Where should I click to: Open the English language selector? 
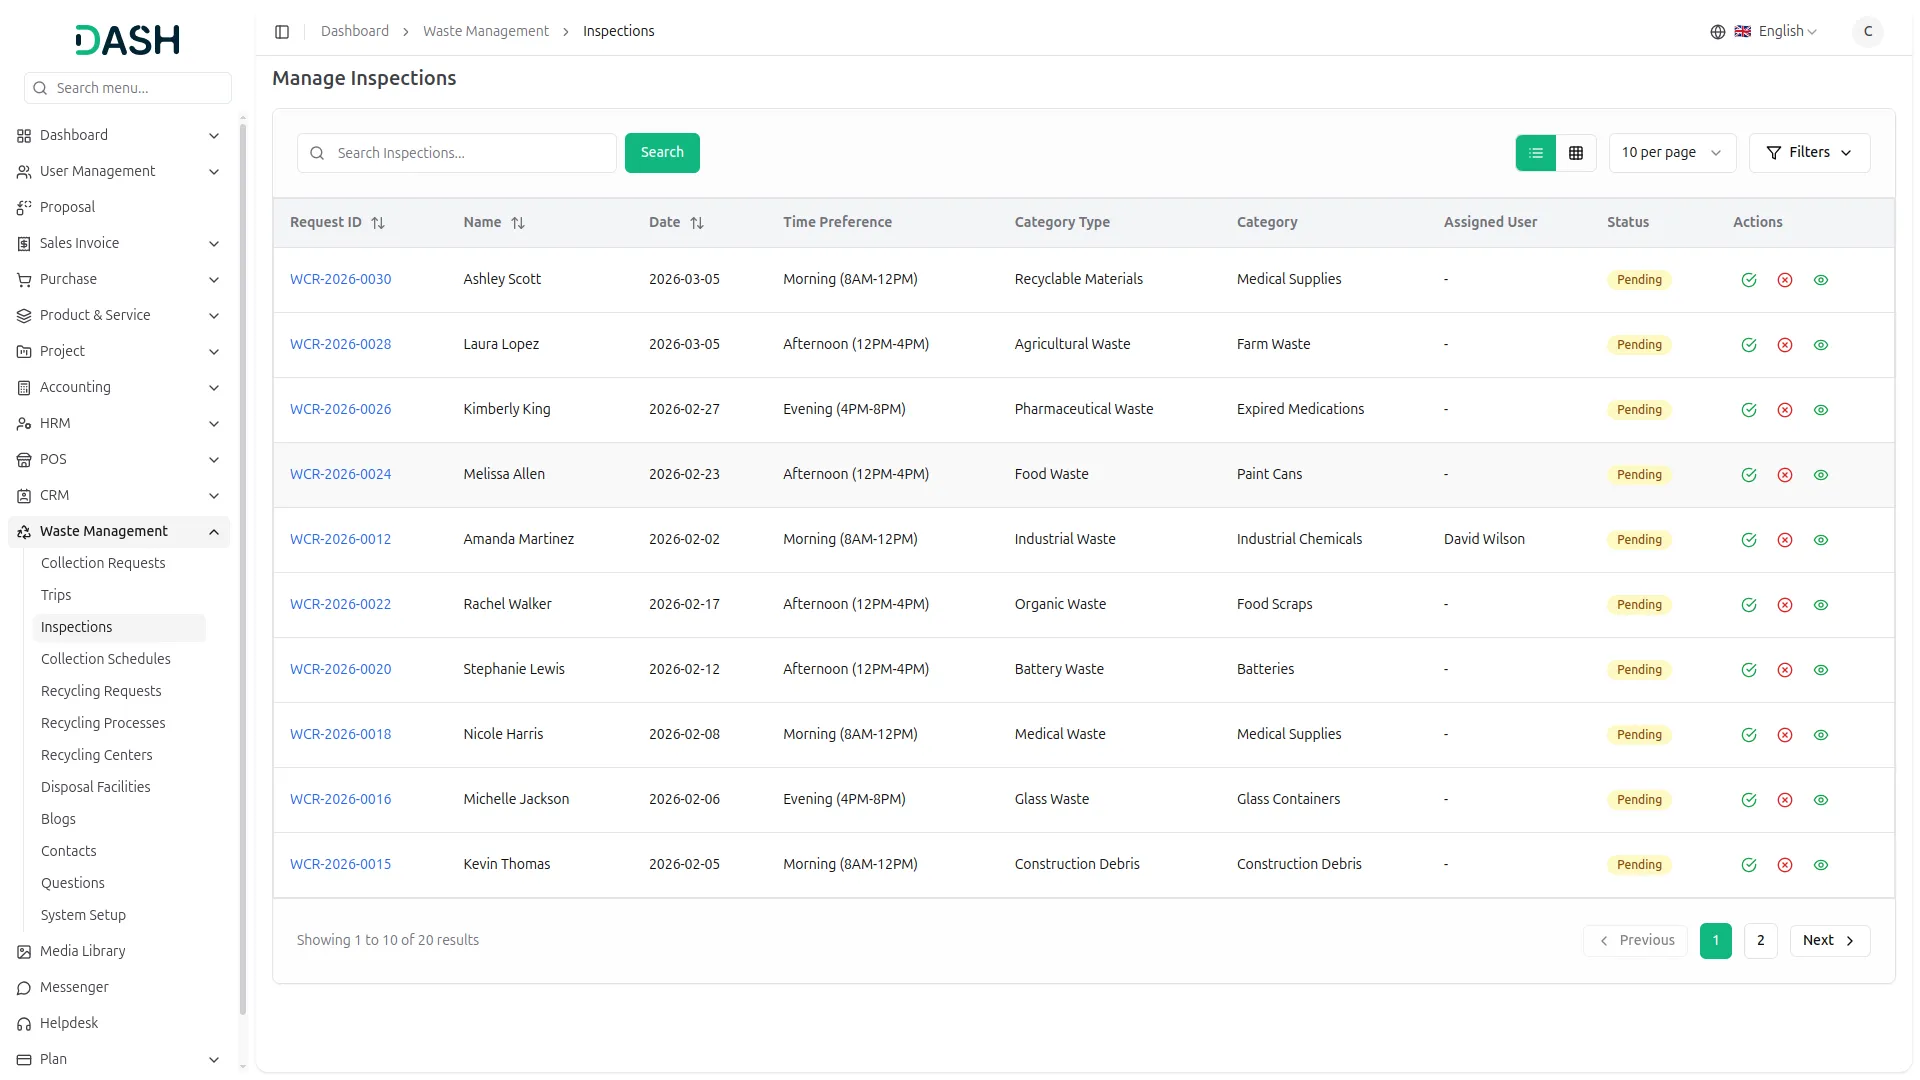click(1777, 32)
